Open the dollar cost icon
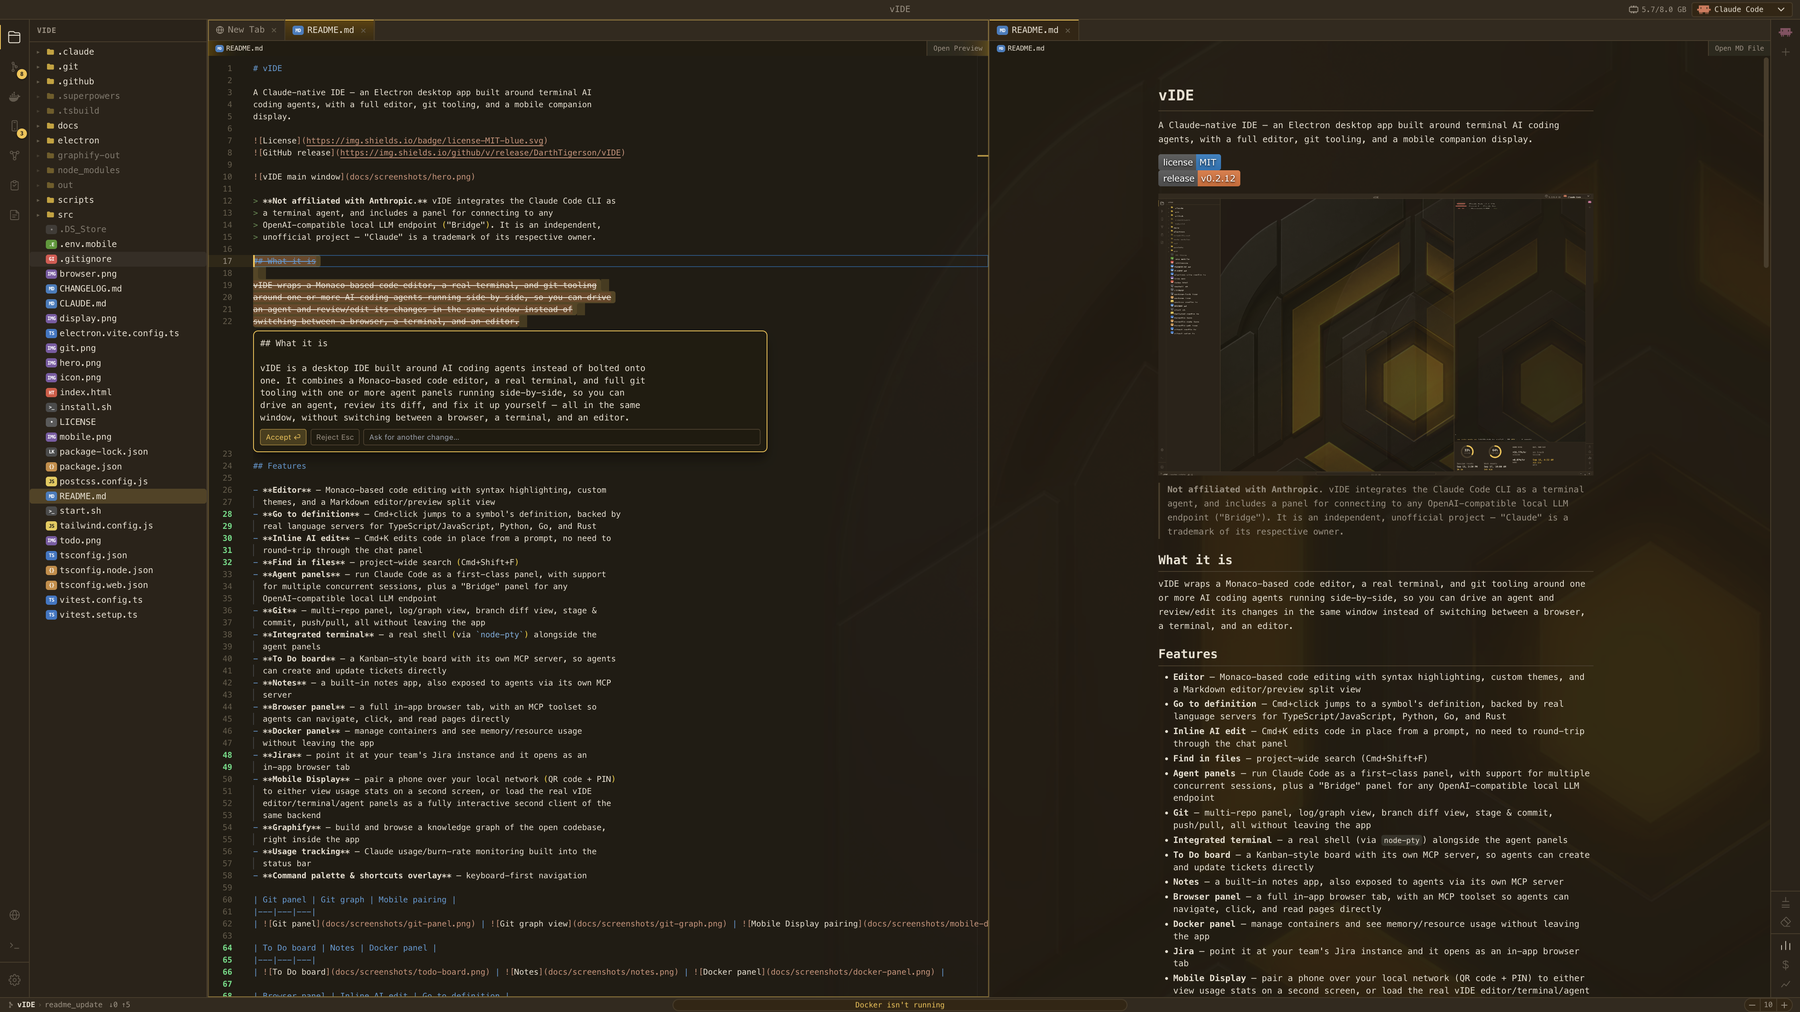This screenshot has width=1800, height=1012. click(1785, 965)
